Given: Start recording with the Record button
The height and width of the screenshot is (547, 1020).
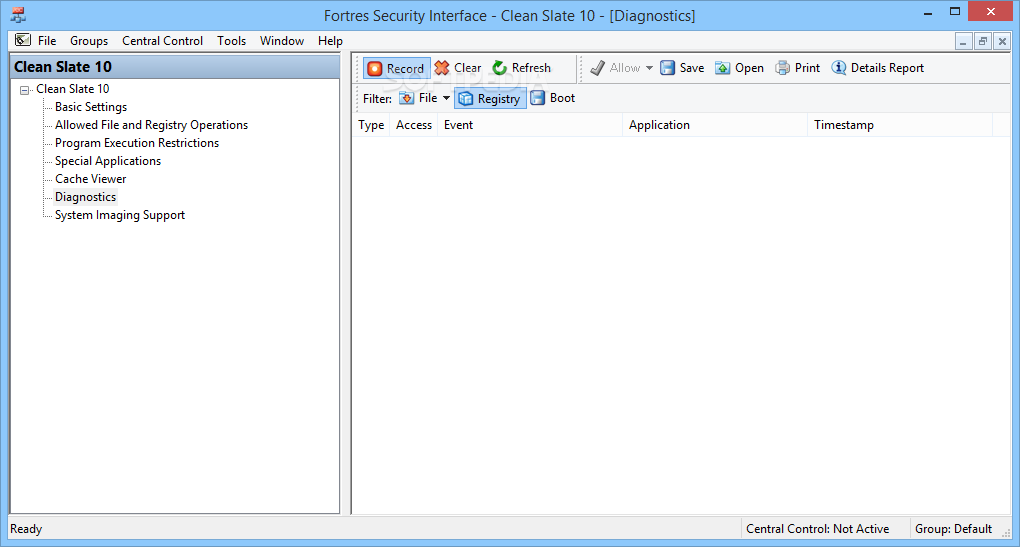Looking at the screenshot, I should [396, 68].
